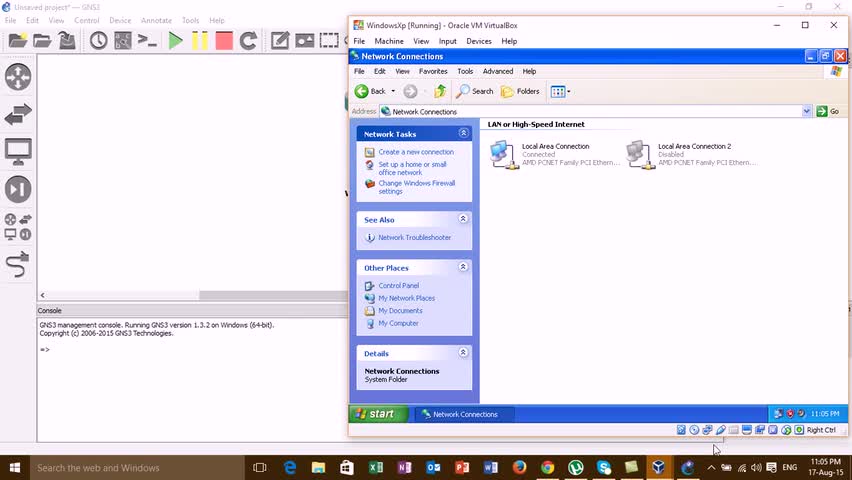This screenshot has width=852, height=480.
Task: Open My Network Places link
Action: (x=406, y=298)
